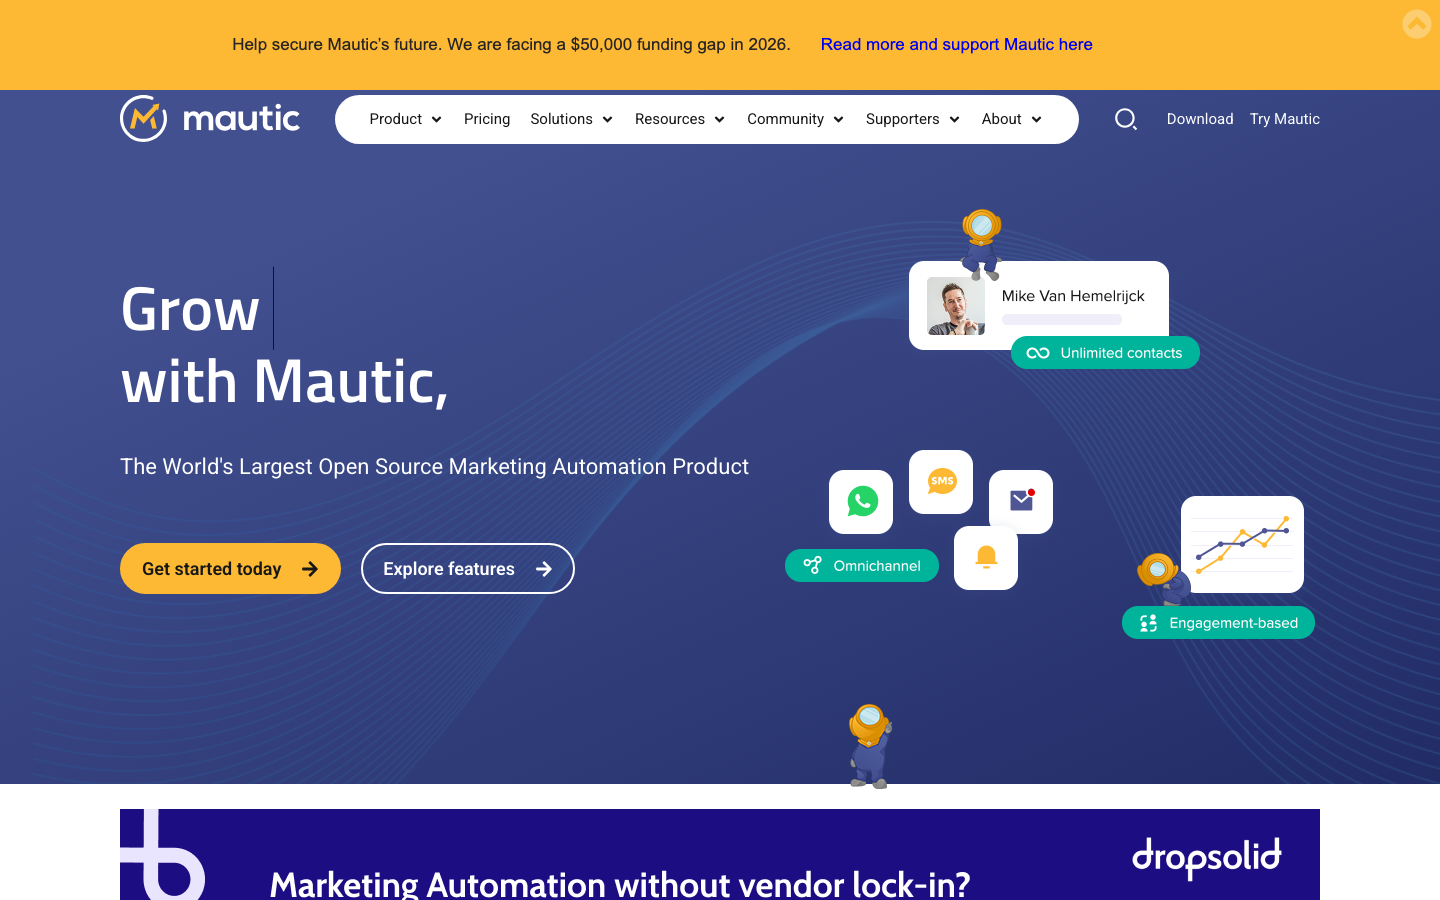Image resolution: width=1440 pixels, height=900 pixels.
Task: Click the WhatsApp channel icon
Action: [861, 502]
